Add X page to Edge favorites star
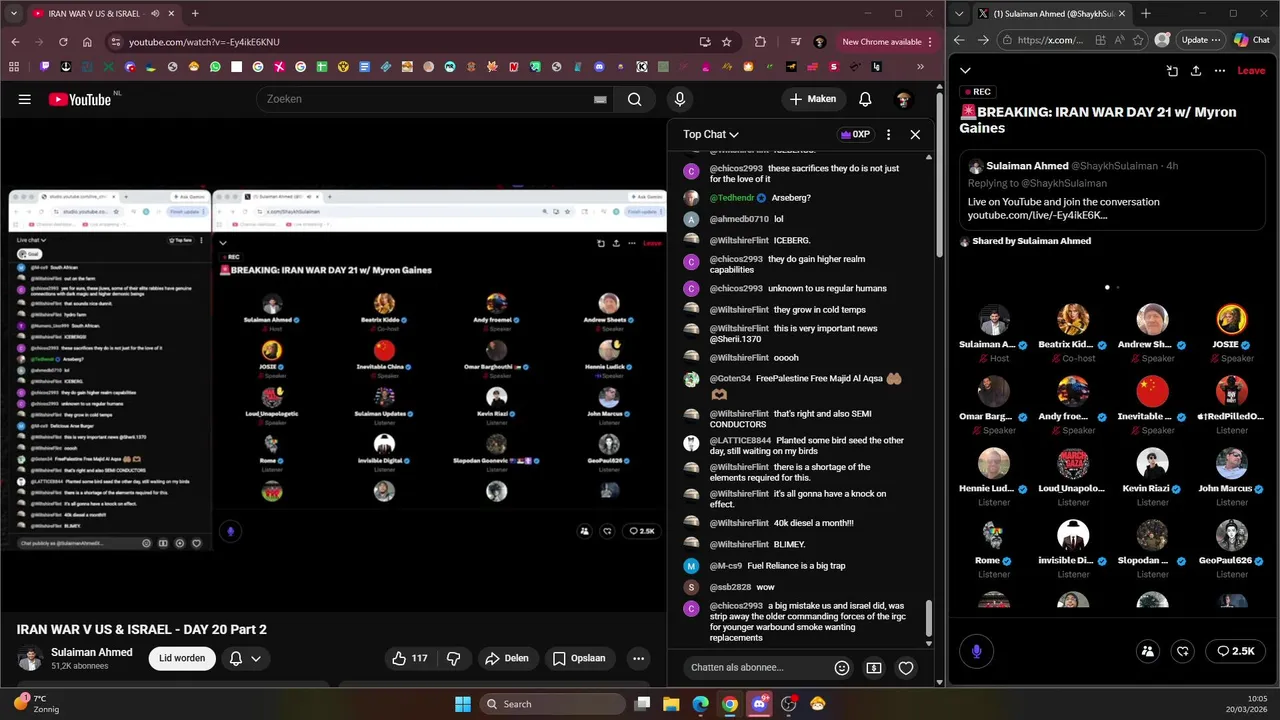This screenshot has width=1280, height=720. click(1139, 40)
